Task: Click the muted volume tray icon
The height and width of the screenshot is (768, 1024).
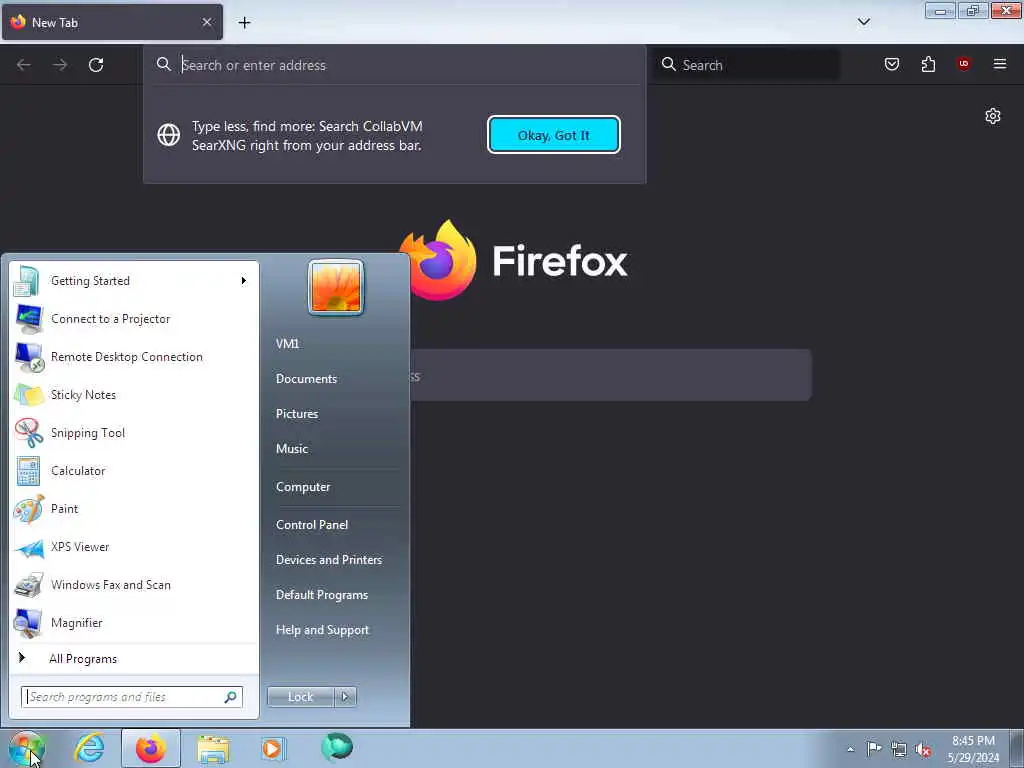Action: (923, 750)
